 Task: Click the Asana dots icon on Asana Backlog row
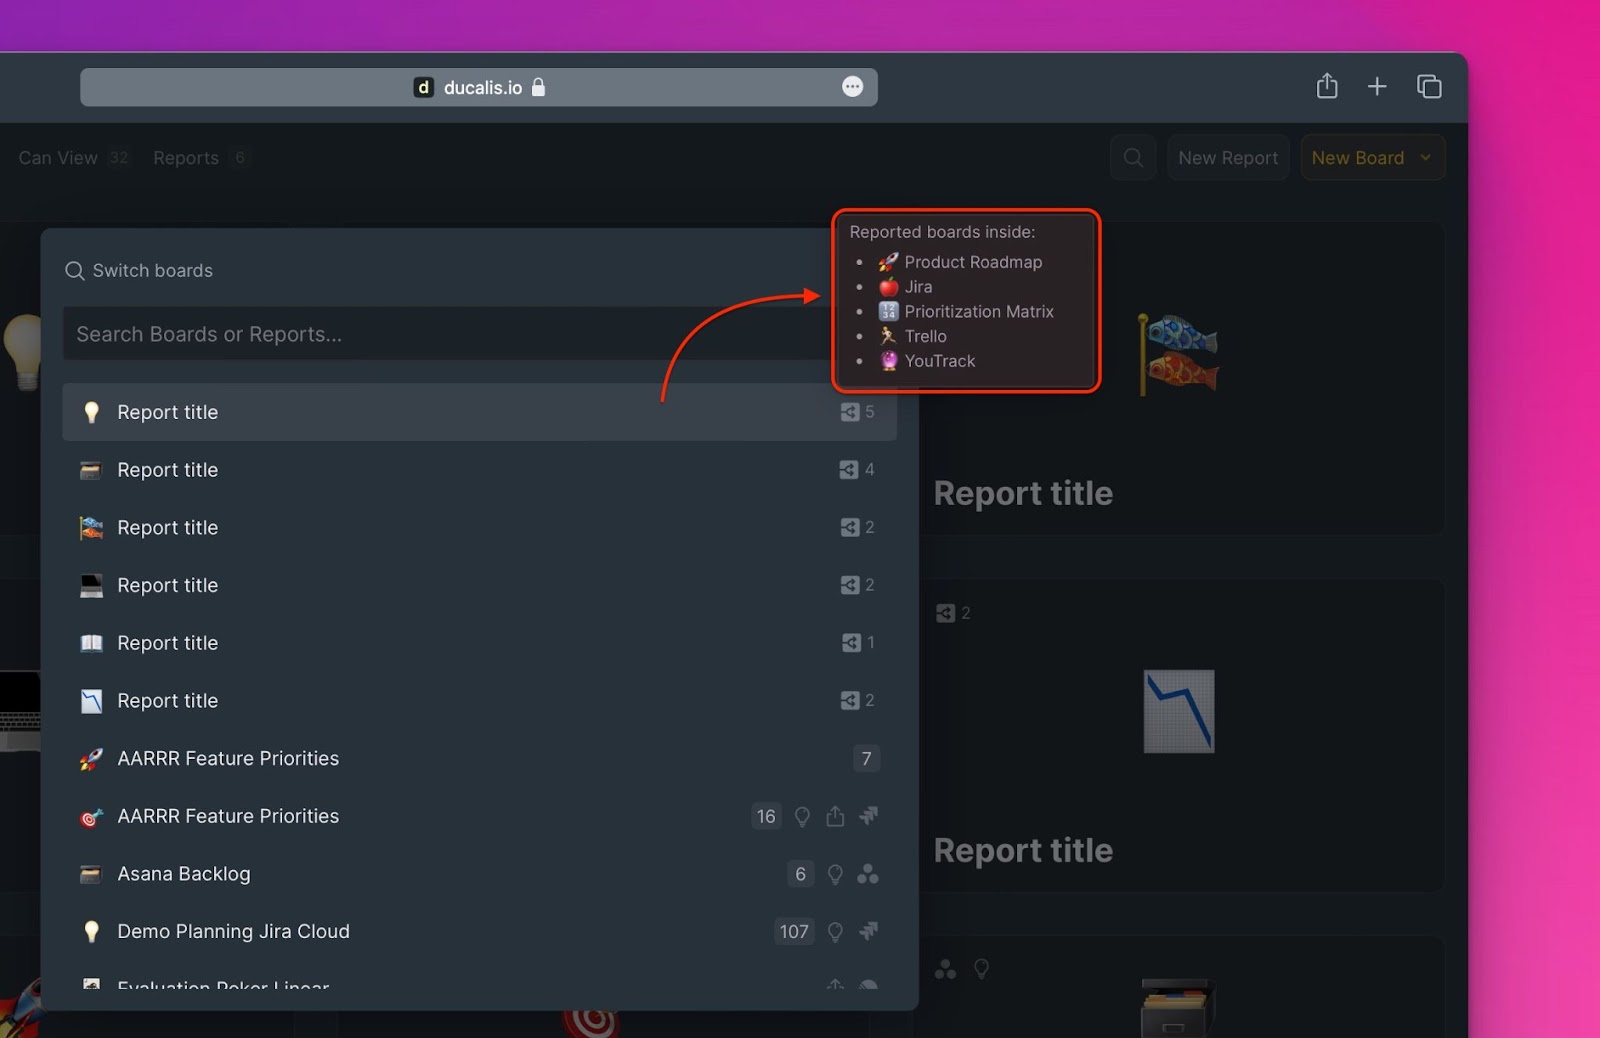868,875
